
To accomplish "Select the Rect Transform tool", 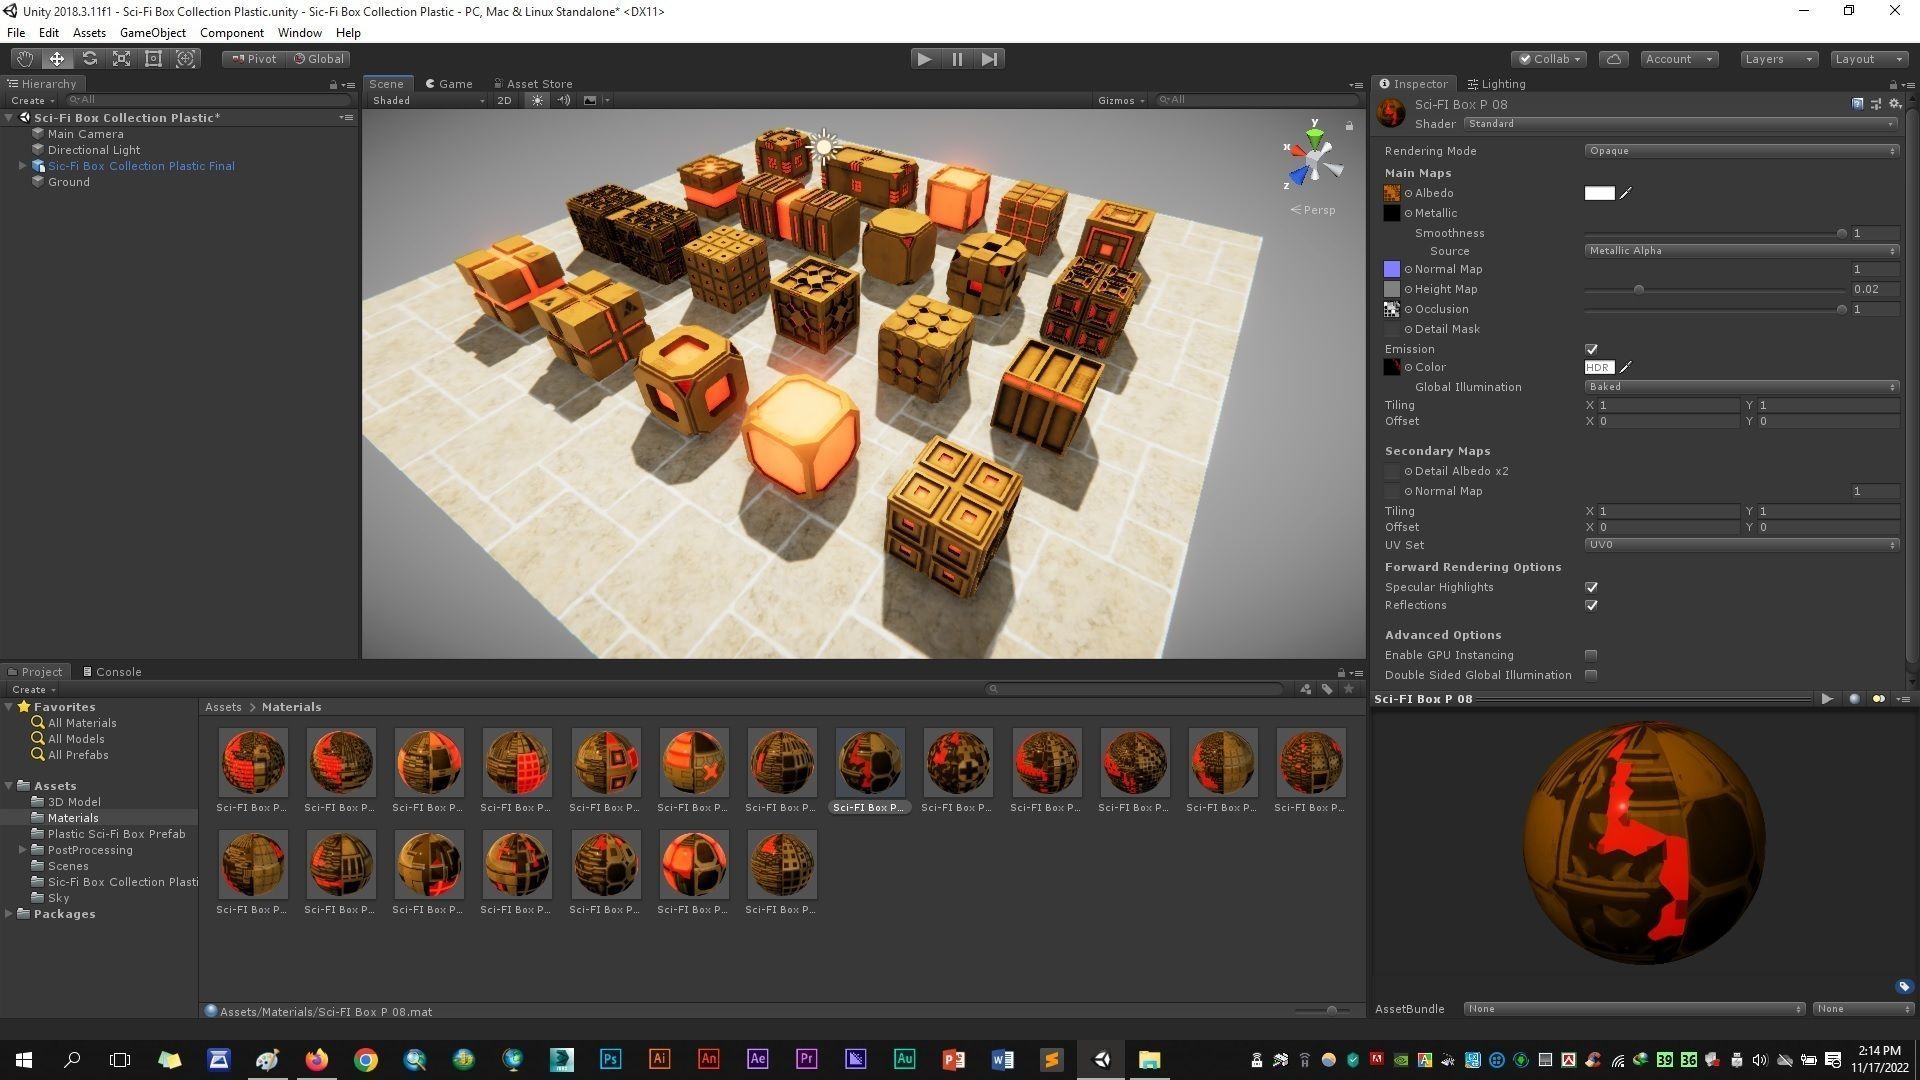I will pos(154,59).
